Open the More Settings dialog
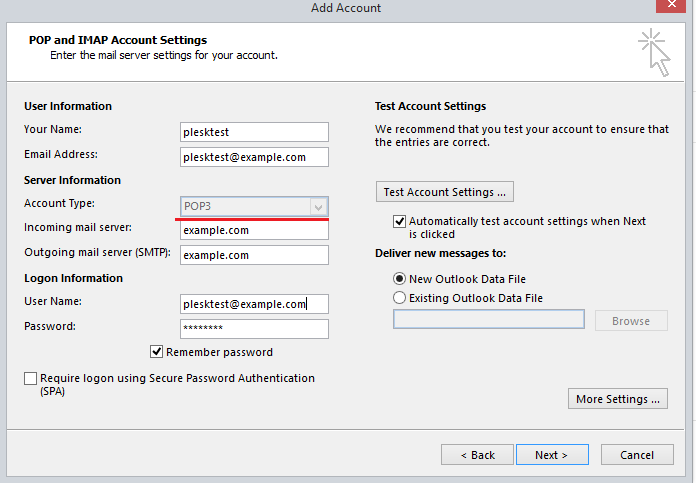696x483 pixels. point(618,399)
